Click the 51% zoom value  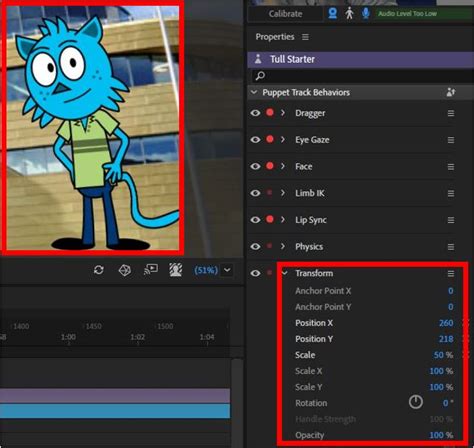[206, 270]
